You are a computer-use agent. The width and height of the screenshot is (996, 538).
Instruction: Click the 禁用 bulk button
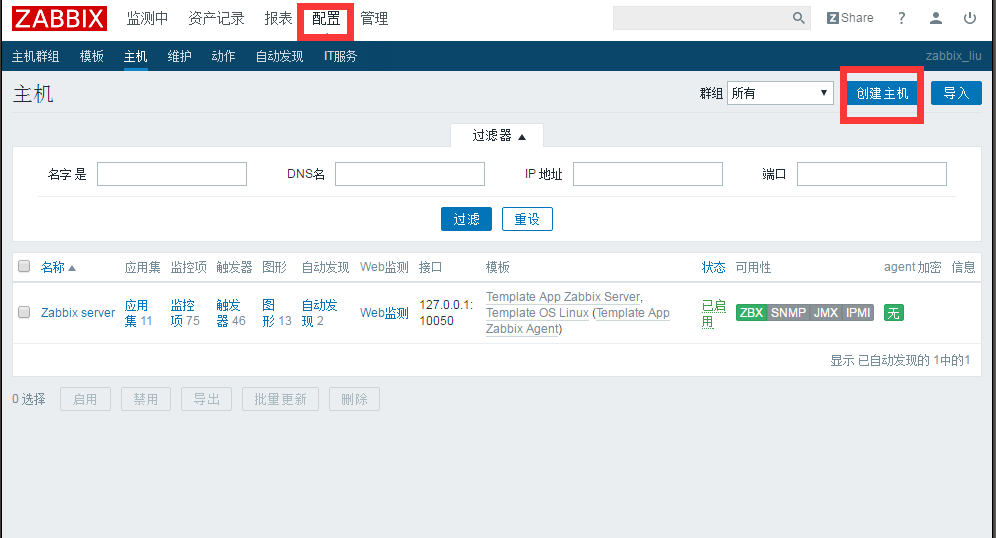[146, 399]
